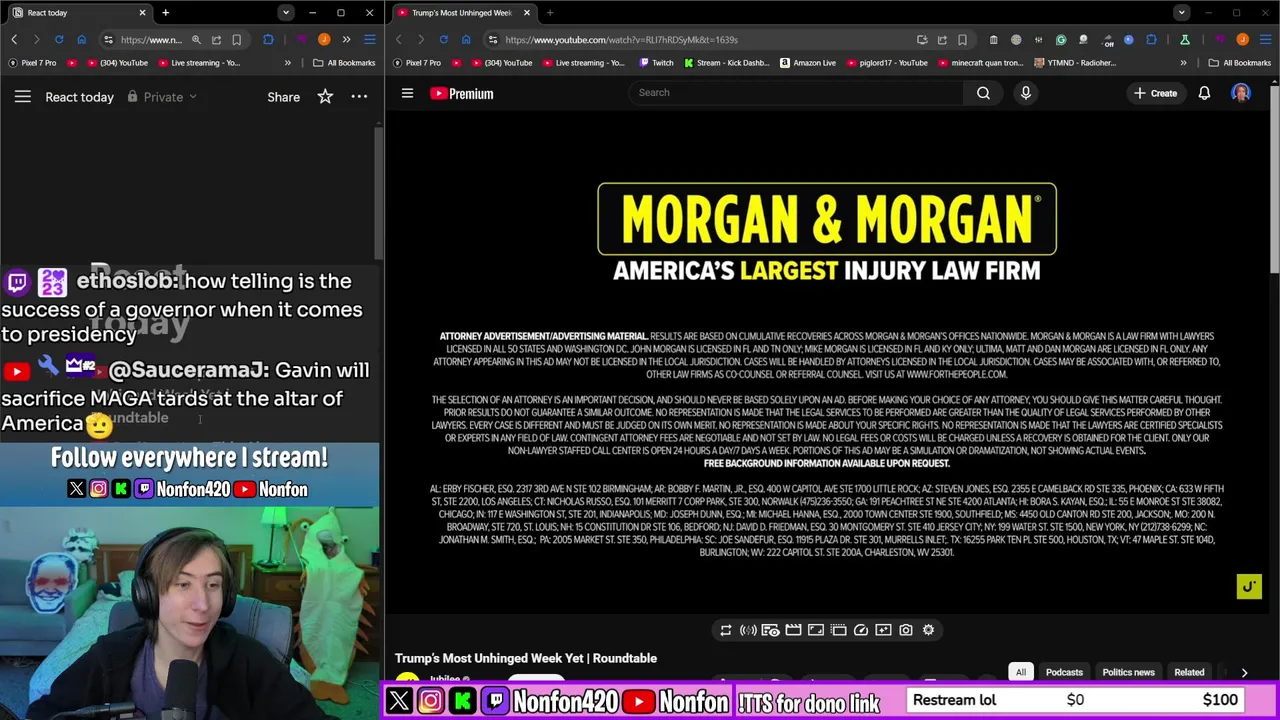Select the Podcasts filter chip
This screenshot has height=720, width=1280.
click(1064, 672)
